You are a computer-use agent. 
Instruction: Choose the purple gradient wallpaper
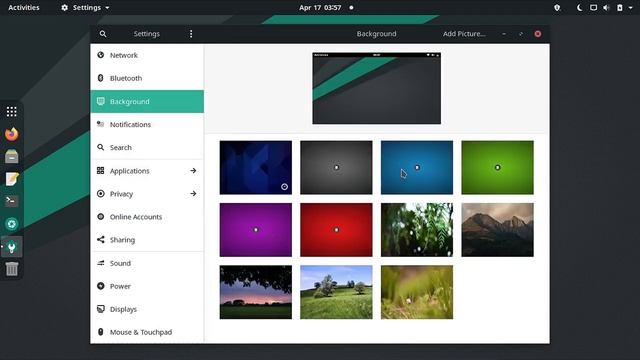tap(256, 230)
